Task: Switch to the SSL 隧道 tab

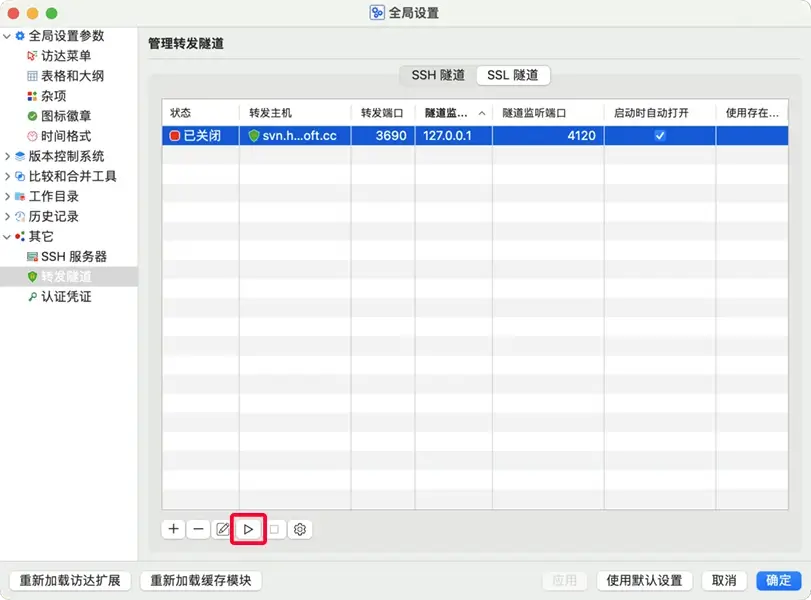Action: coord(514,74)
